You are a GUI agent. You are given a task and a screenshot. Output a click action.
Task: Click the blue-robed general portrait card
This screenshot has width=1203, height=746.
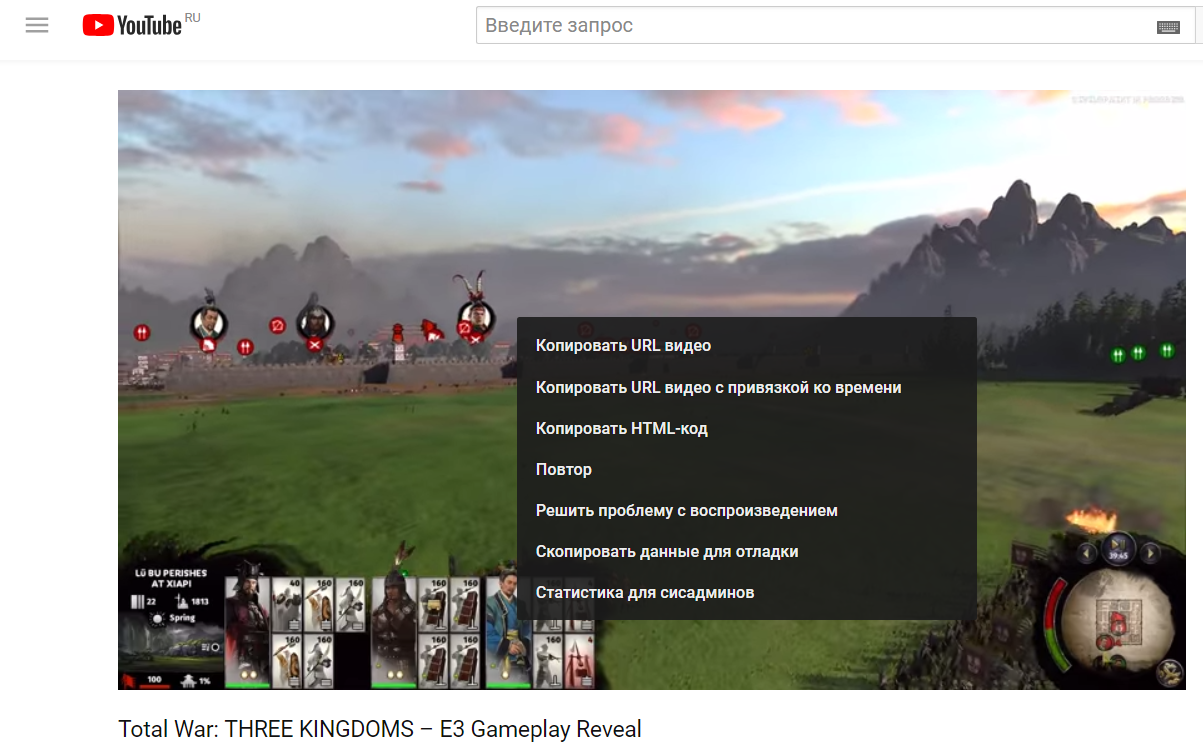coord(507,632)
